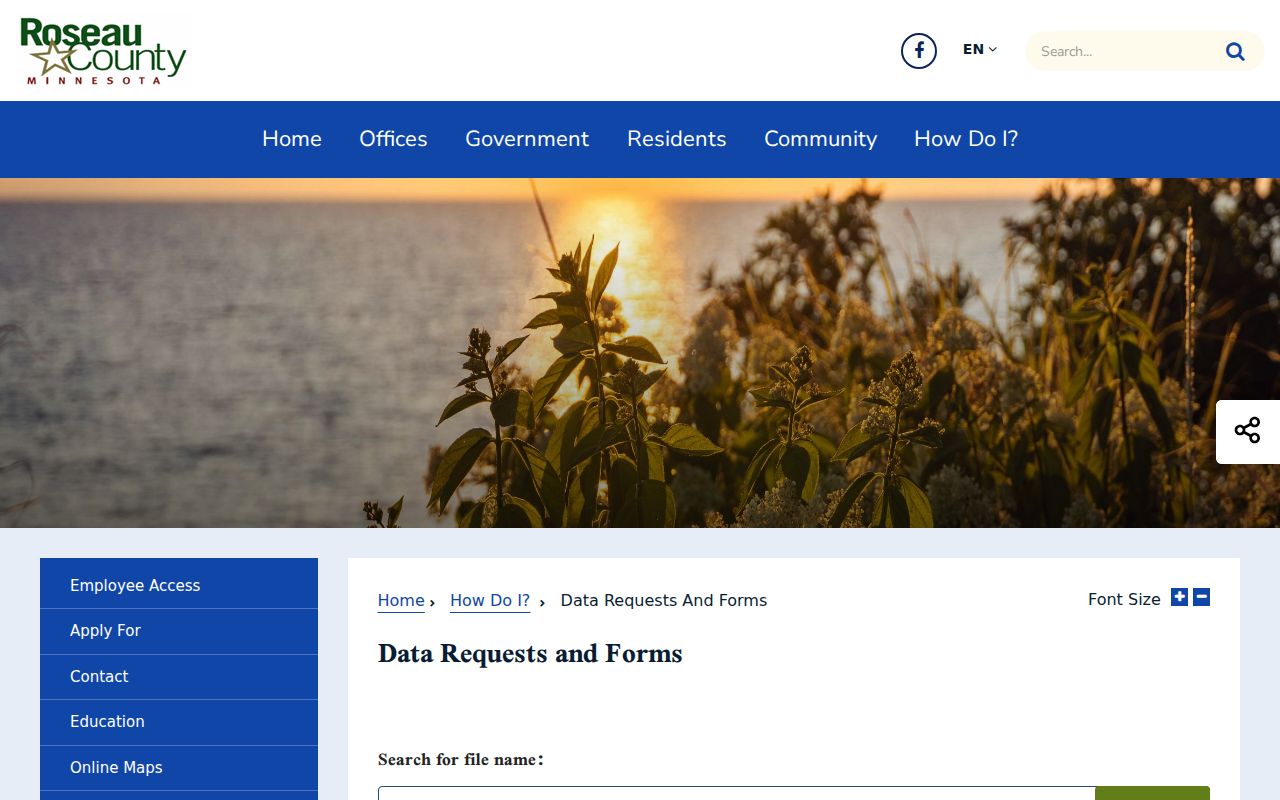This screenshot has width=1280, height=800.
Task: Open the share icon panel
Action: 1247,431
